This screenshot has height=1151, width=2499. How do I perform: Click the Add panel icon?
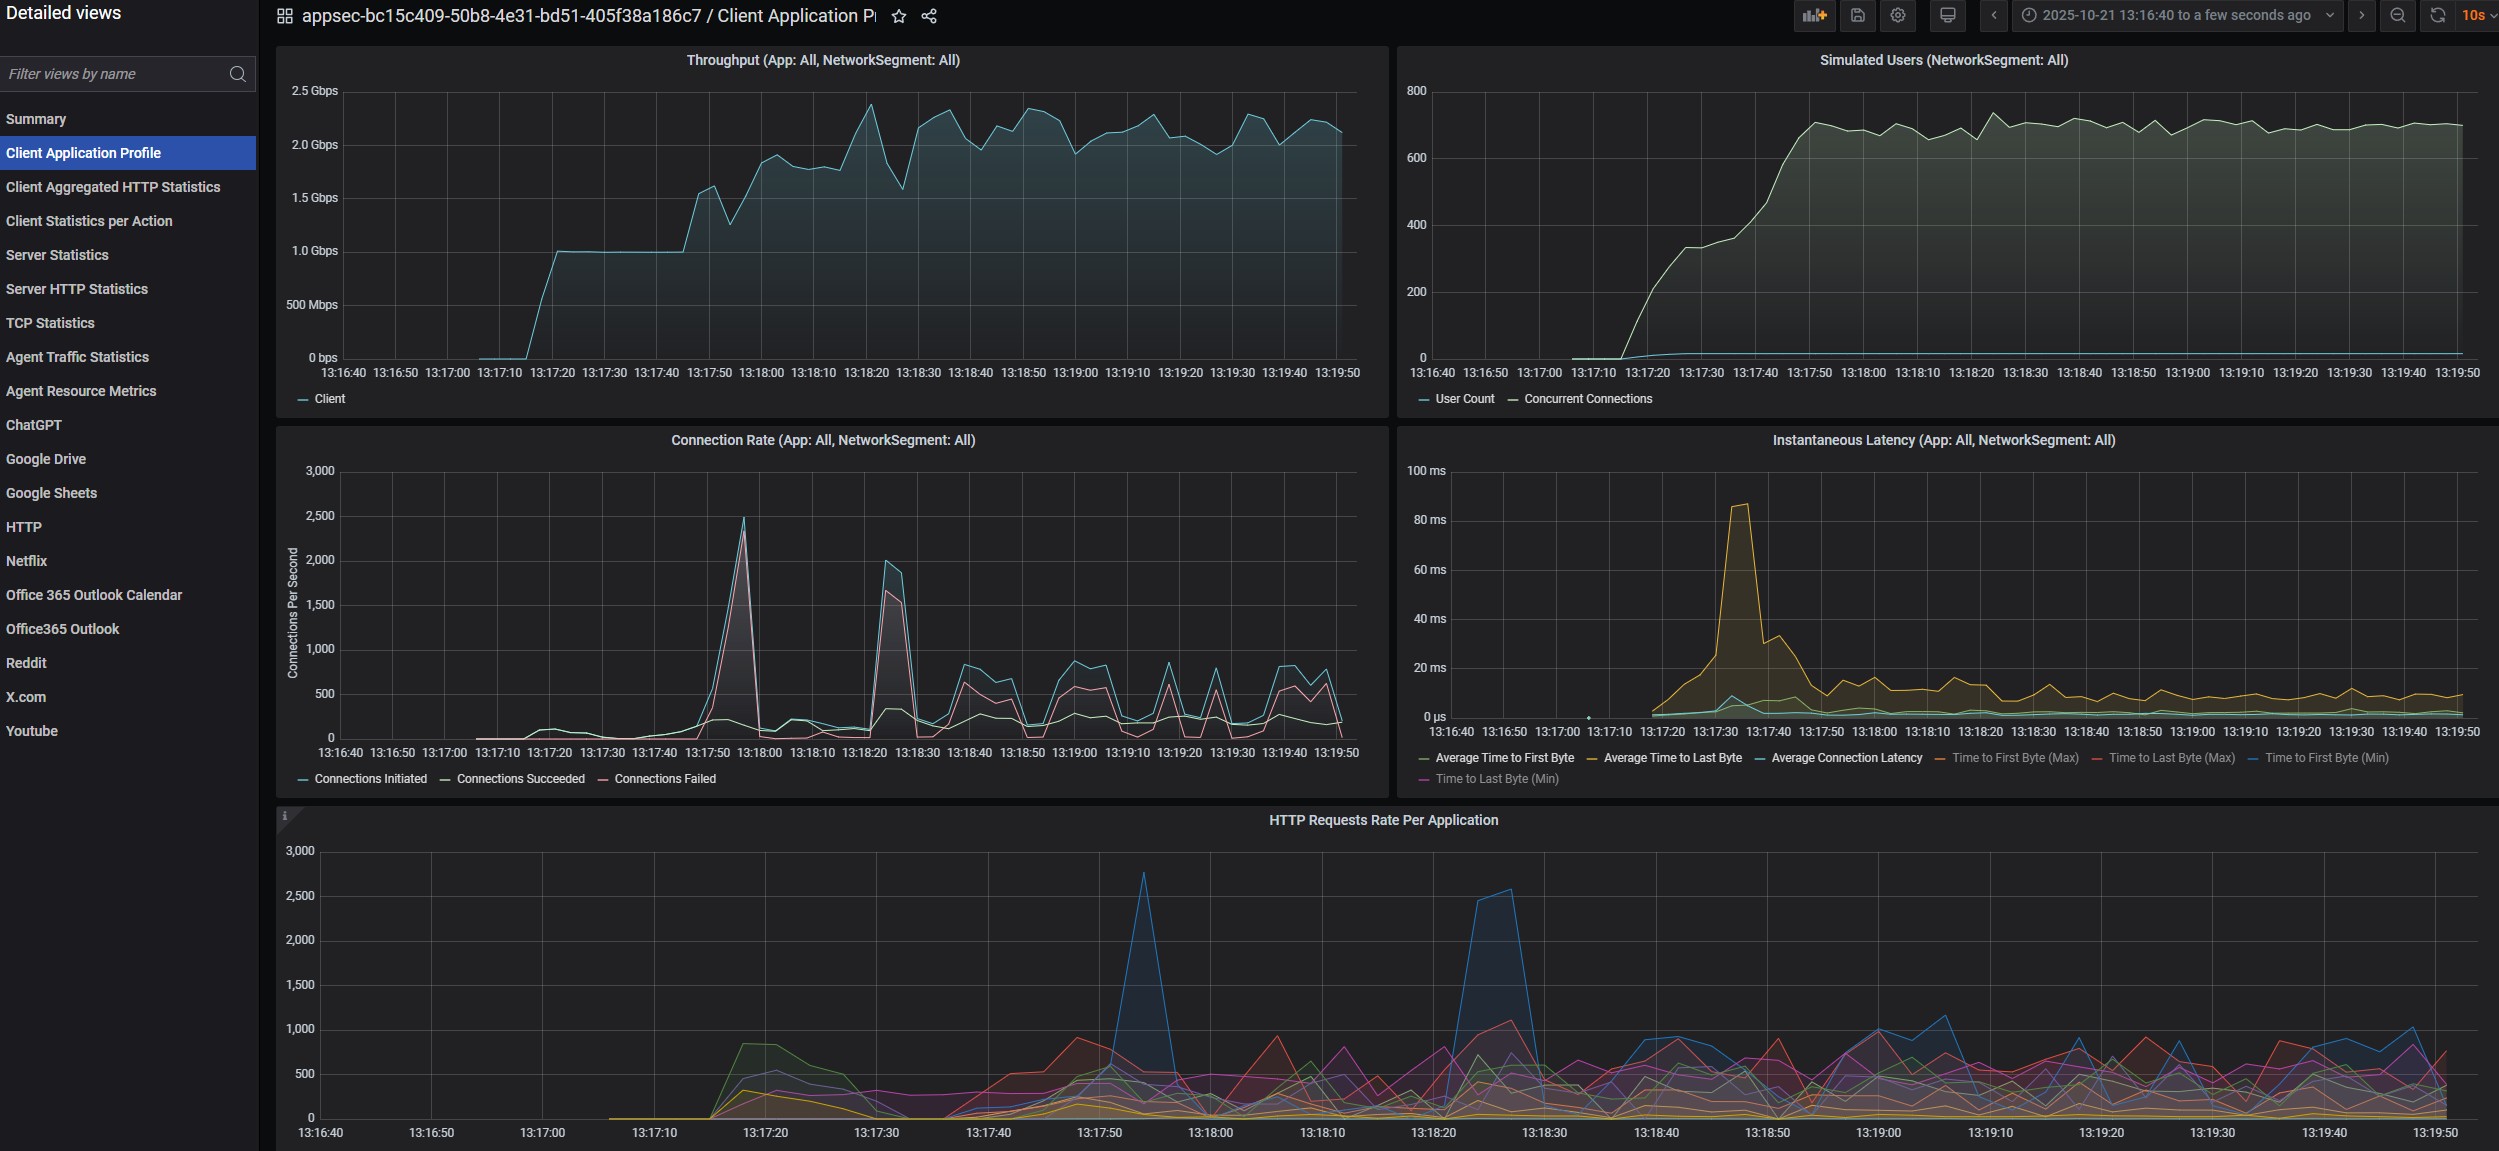point(1814,15)
